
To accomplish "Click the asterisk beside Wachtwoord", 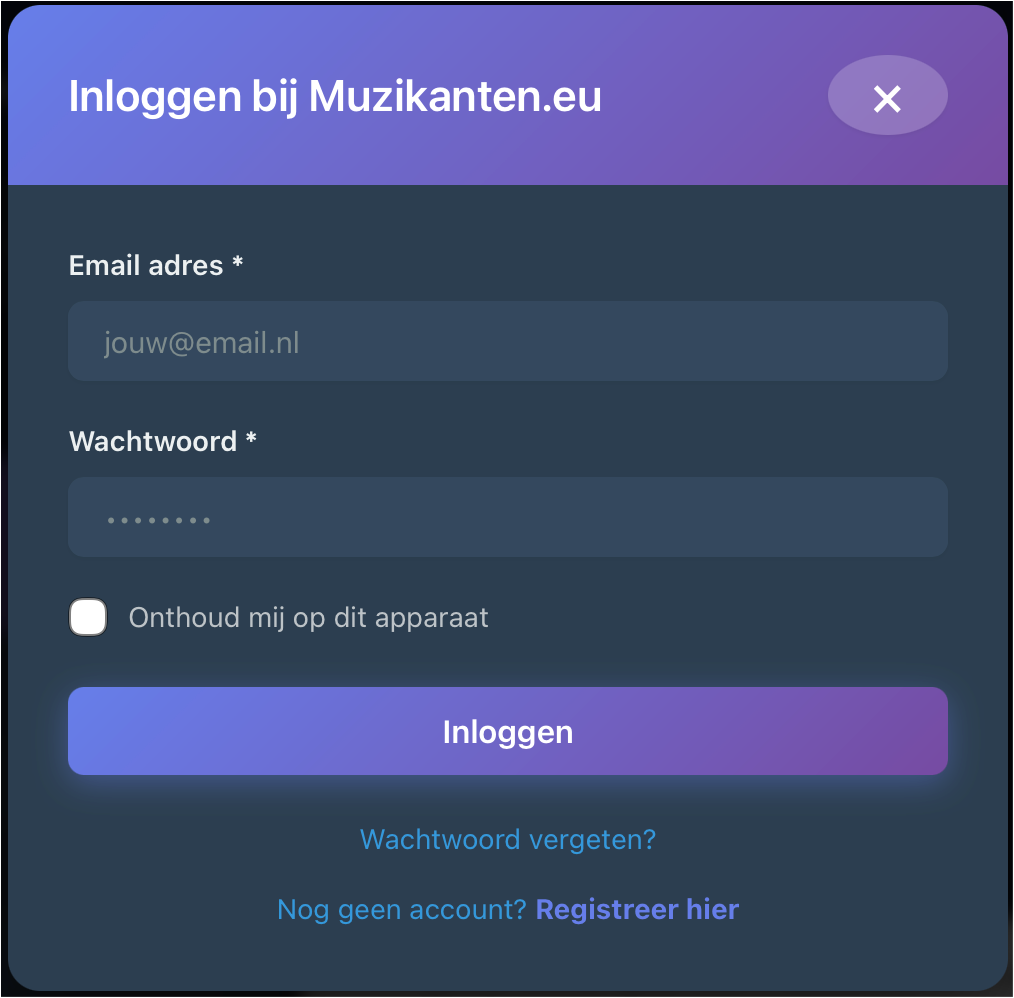I will tap(251, 440).
